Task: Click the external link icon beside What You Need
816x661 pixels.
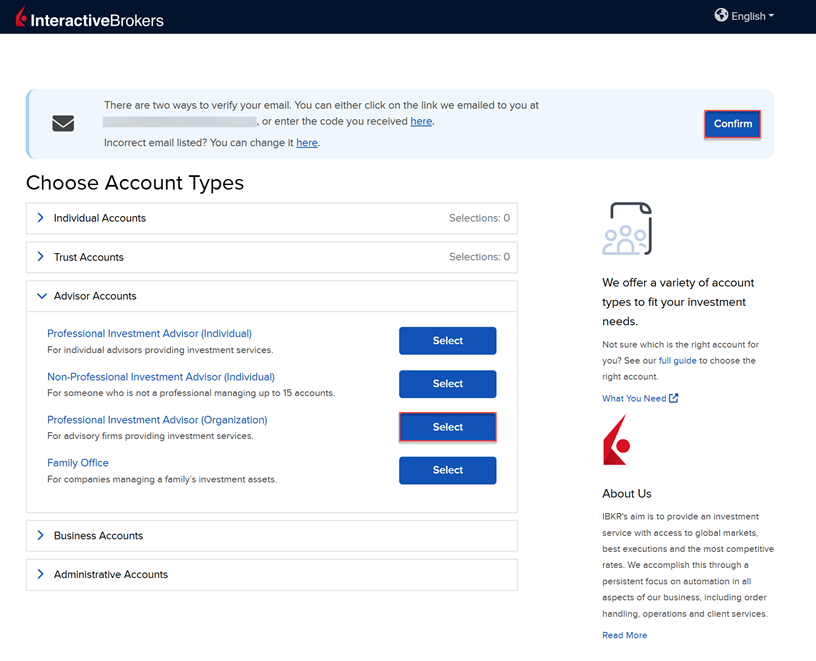Action: click(x=673, y=398)
